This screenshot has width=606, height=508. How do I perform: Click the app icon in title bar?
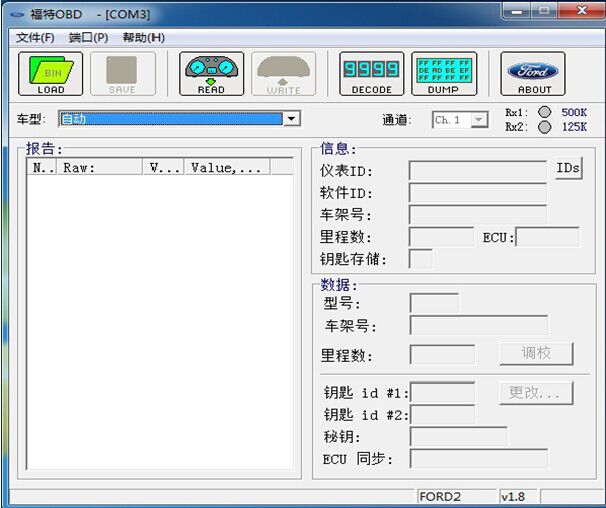(x=17, y=13)
